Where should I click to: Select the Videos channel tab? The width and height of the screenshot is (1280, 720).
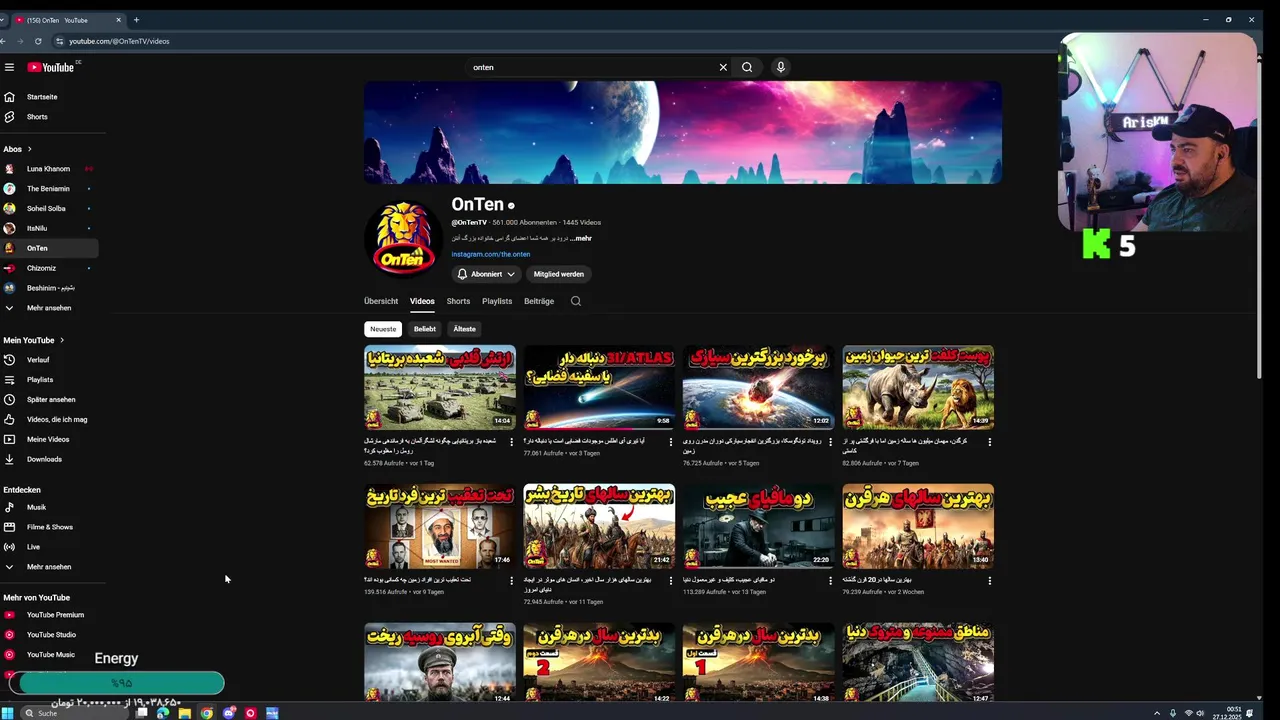pyautogui.click(x=422, y=301)
